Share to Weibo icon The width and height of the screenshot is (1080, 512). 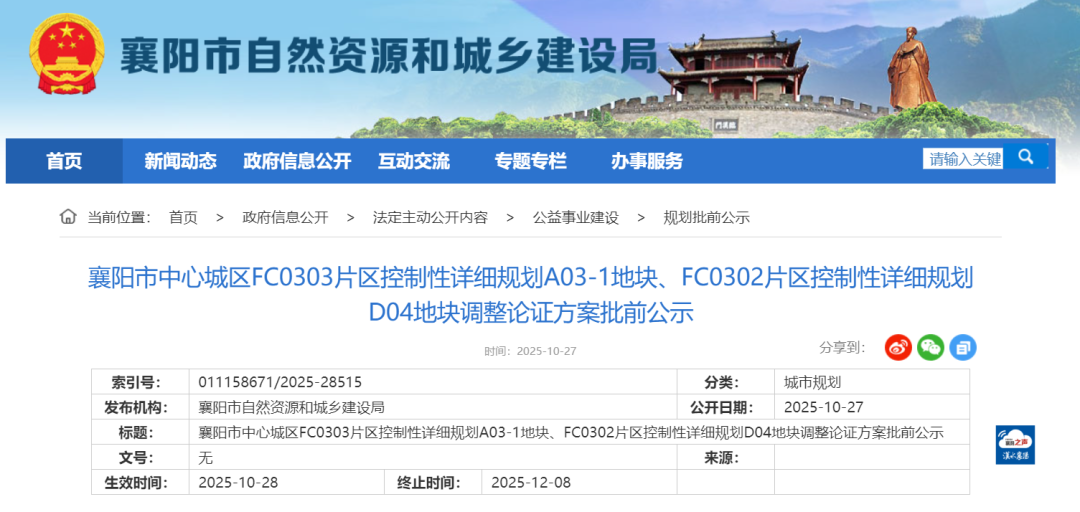point(898,348)
